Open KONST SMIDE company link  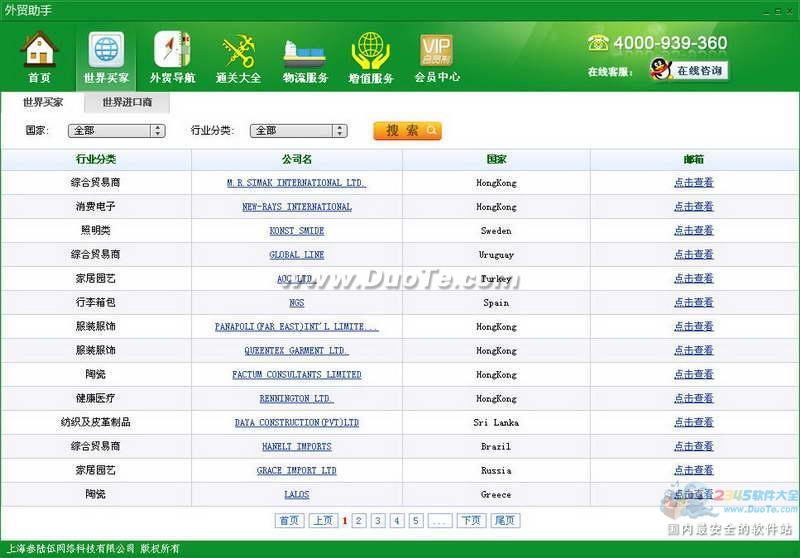point(297,231)
